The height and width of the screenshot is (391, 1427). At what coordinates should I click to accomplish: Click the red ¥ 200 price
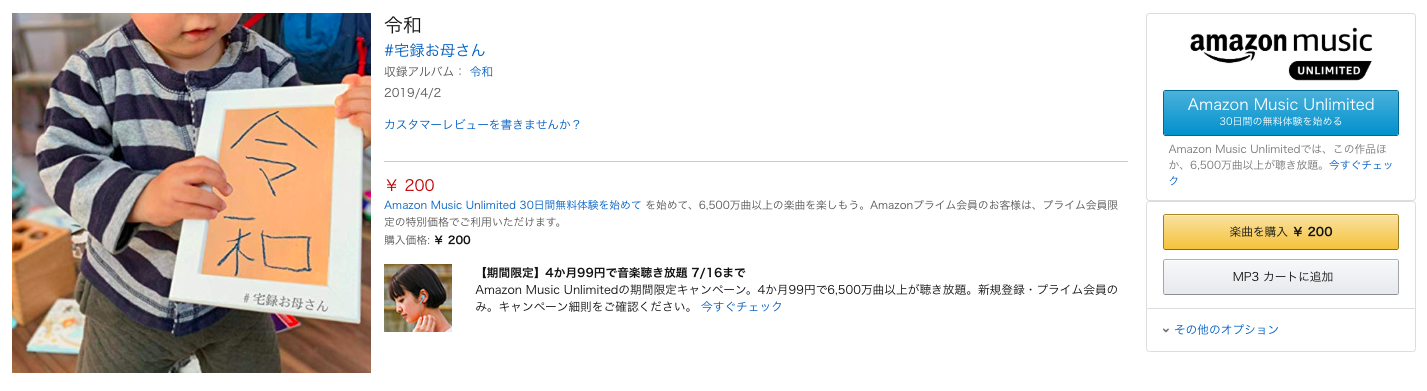click(410, 185)
